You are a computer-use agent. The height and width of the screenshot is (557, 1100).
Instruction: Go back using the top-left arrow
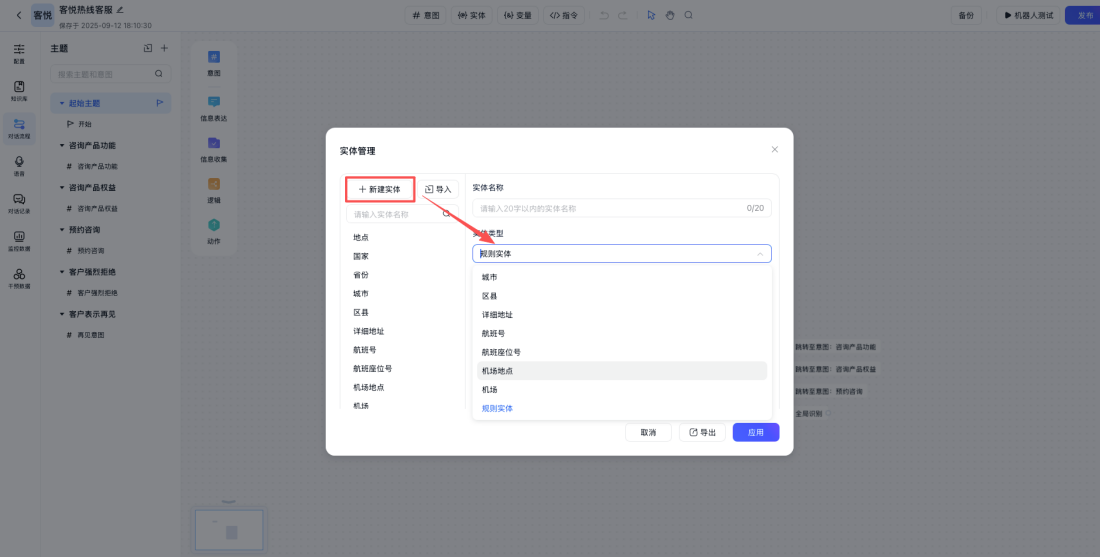pos(19,15)
